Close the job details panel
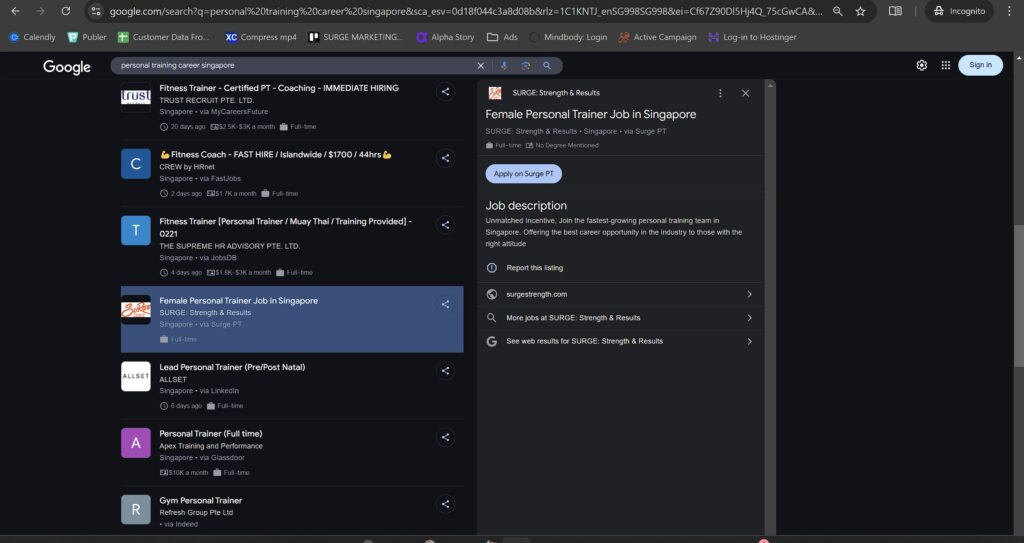1024x543 pixels. pos(745,93)
